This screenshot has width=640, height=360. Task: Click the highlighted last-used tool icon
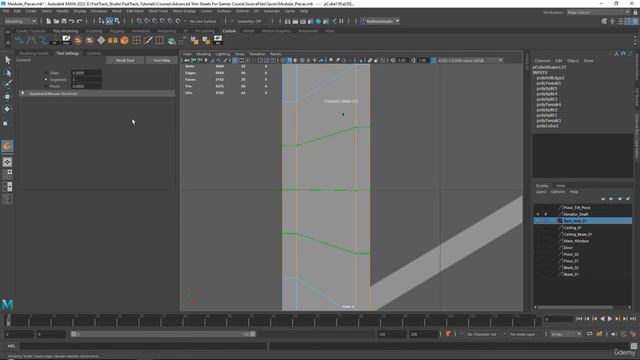pyautogui.click(x=7, y=147)
